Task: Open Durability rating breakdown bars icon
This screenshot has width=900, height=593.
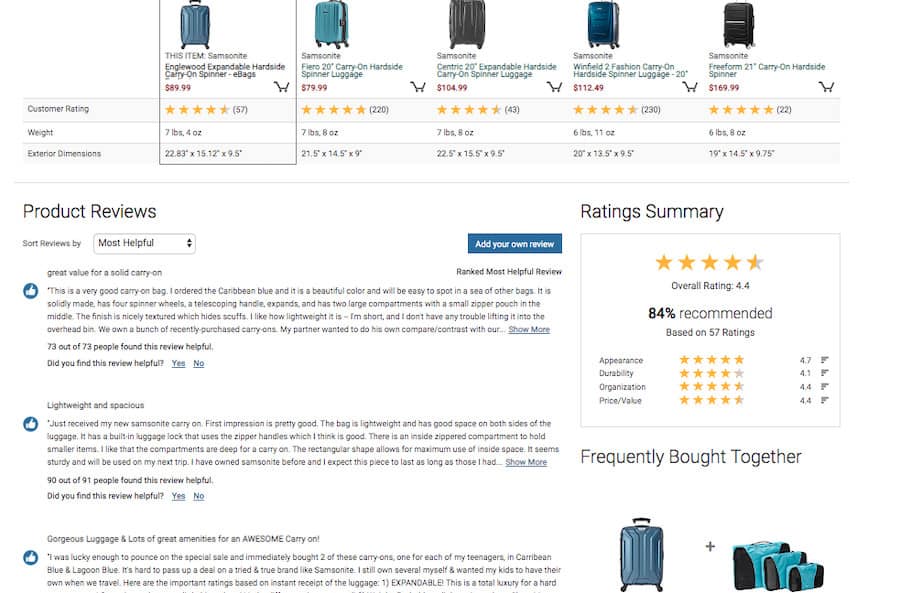Action: coord(824,373)
